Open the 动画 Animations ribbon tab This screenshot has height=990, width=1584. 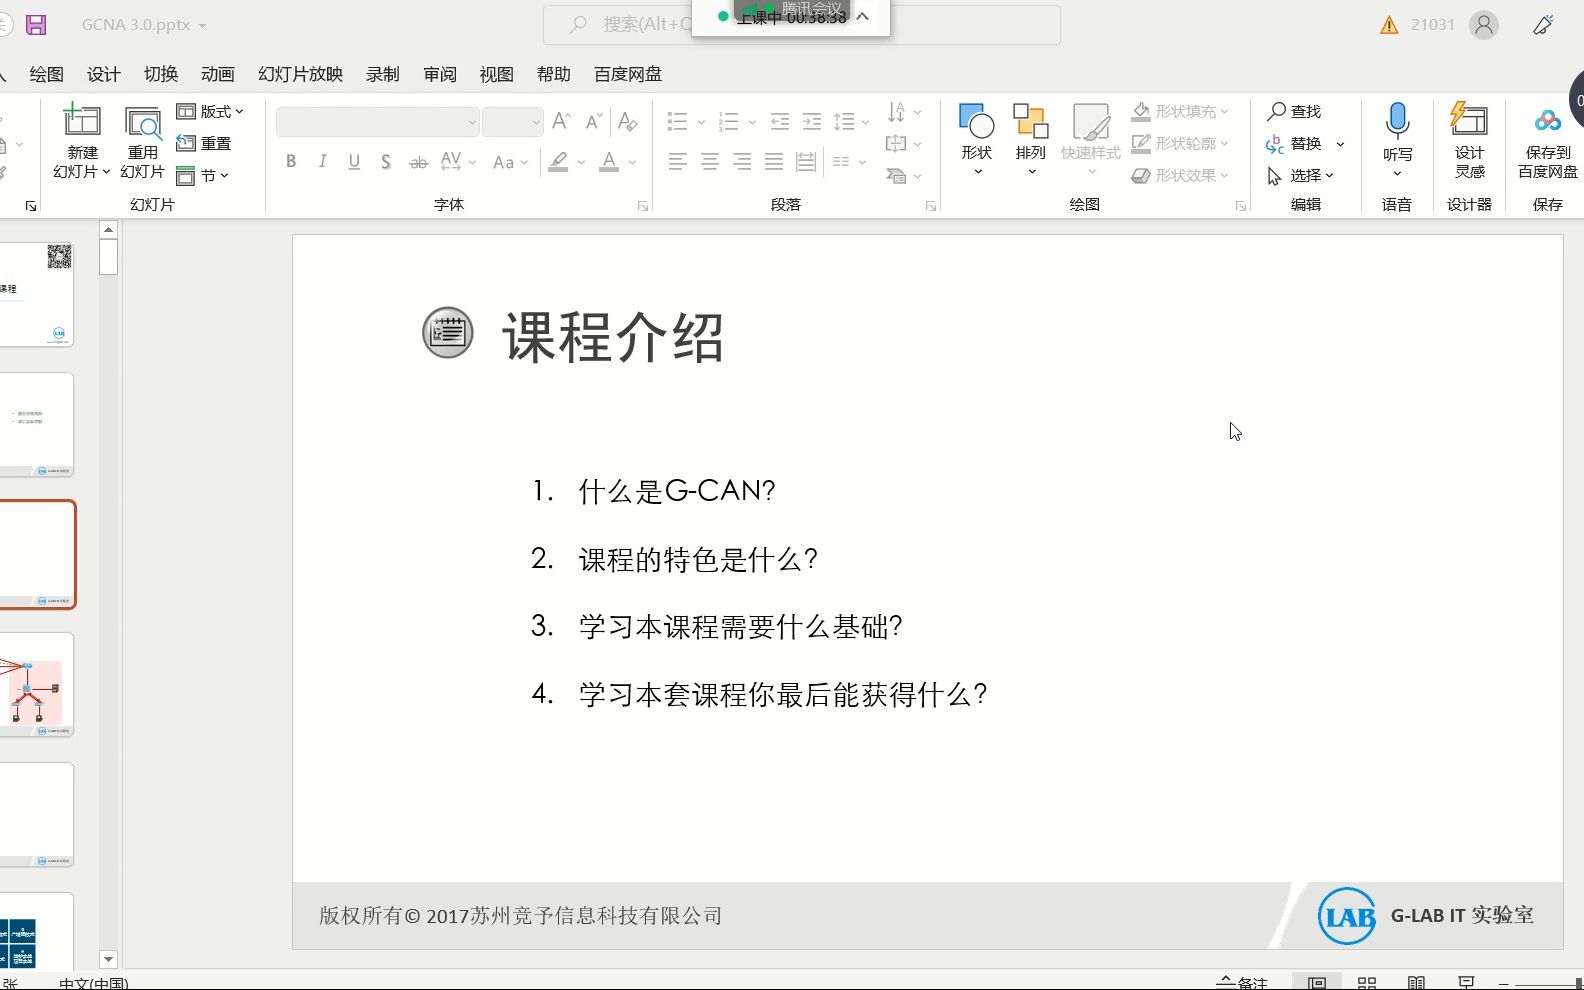(x=217, y=74)
